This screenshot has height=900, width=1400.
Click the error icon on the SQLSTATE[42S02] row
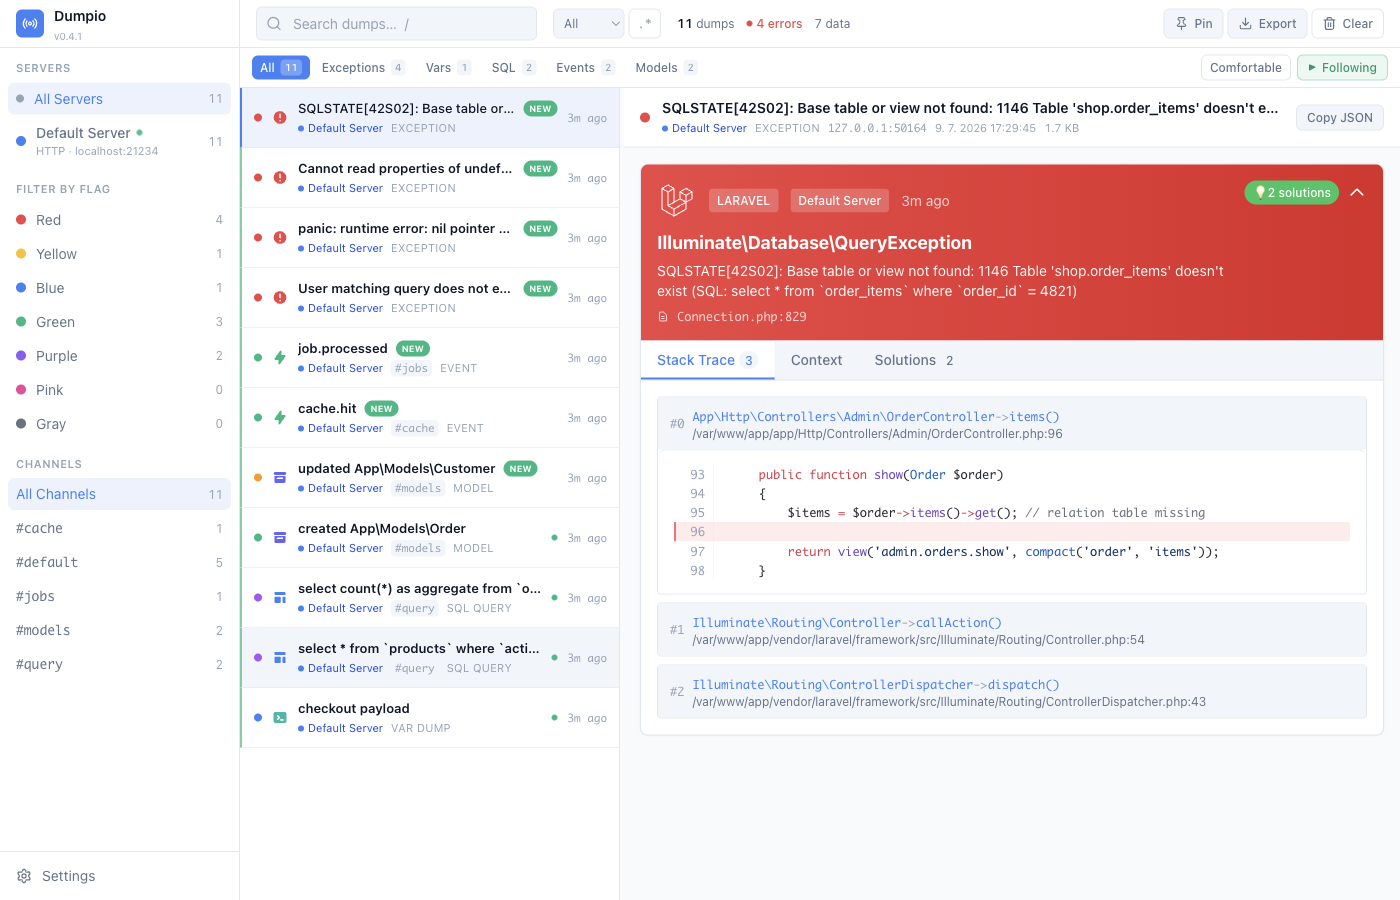click(280, 118)
